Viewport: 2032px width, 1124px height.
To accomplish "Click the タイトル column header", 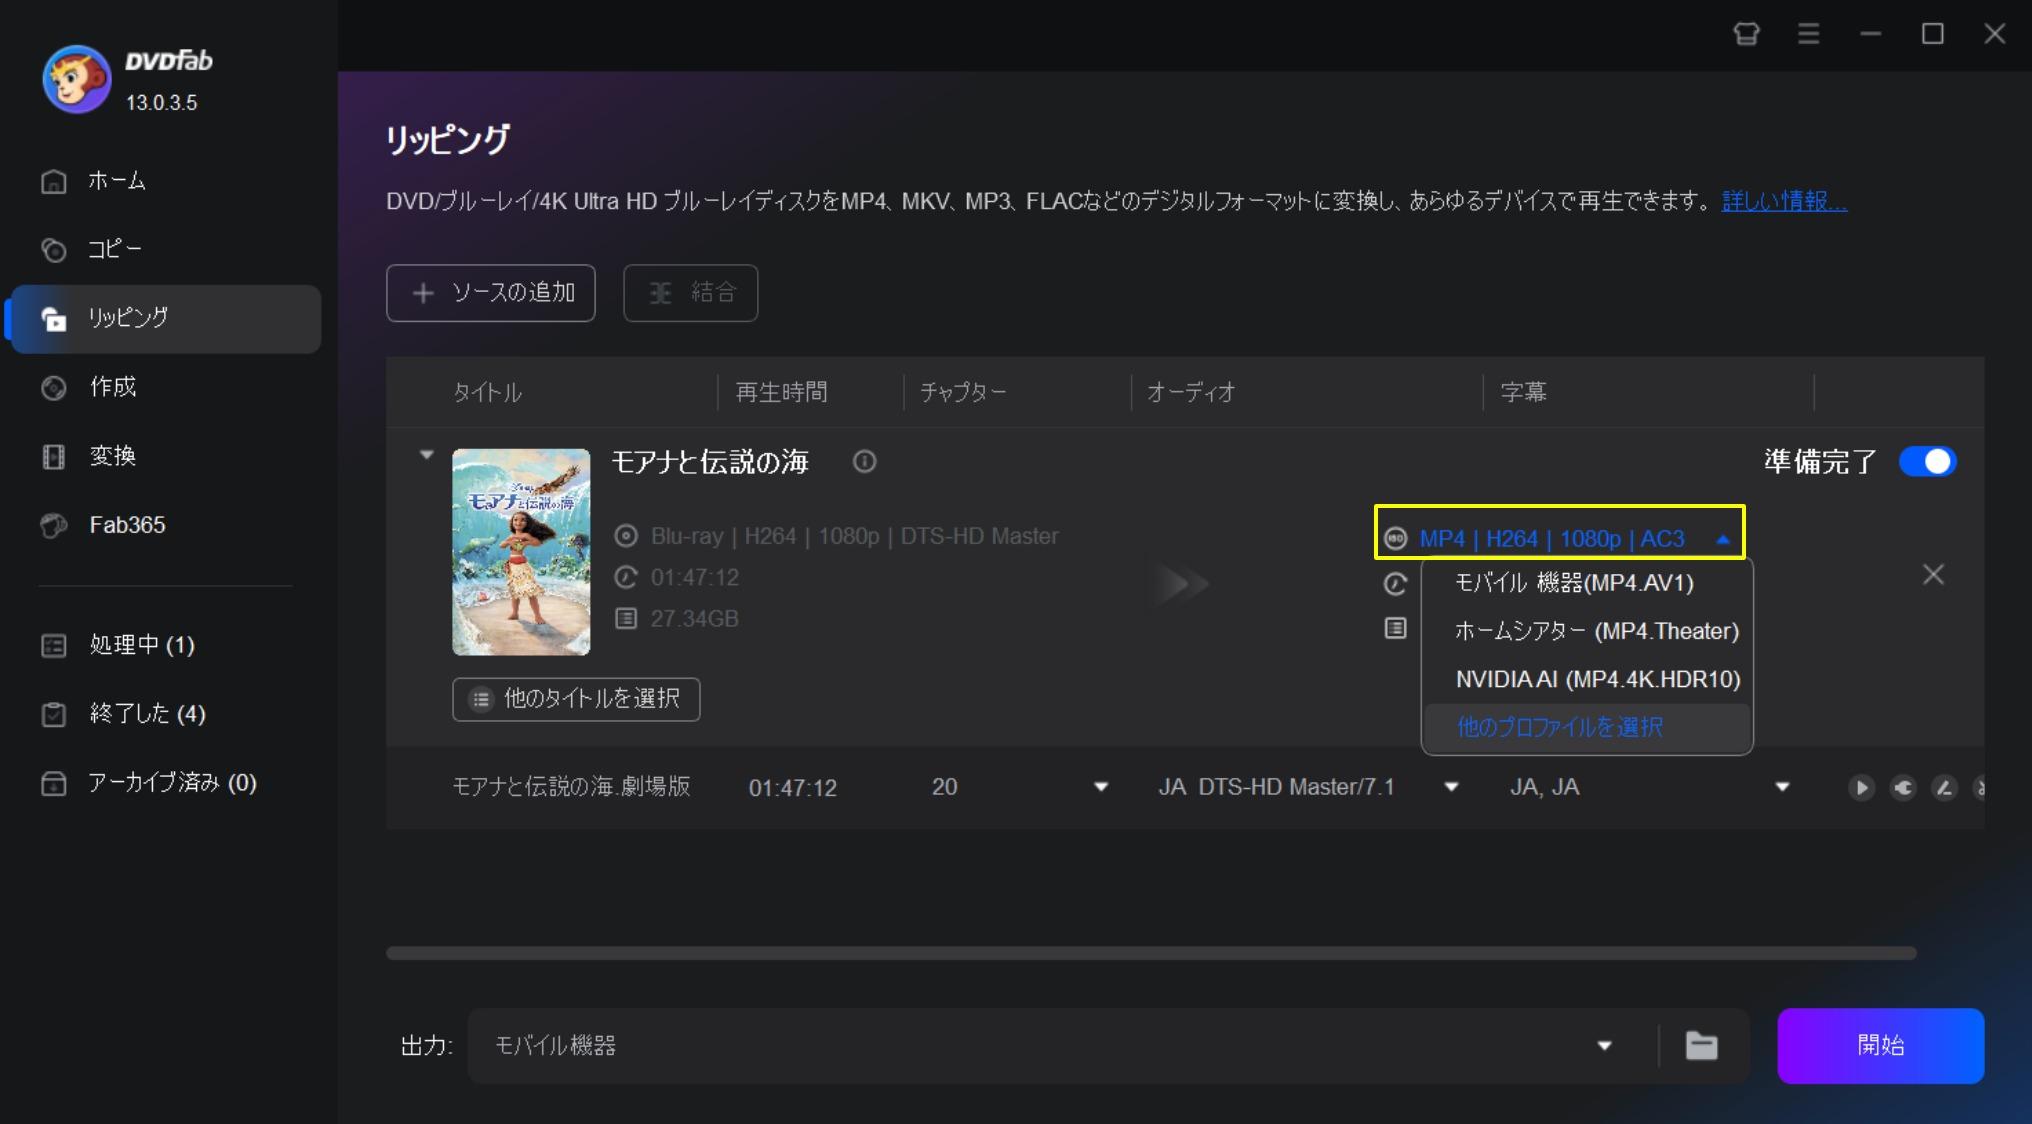I will (x=487, y=393).
